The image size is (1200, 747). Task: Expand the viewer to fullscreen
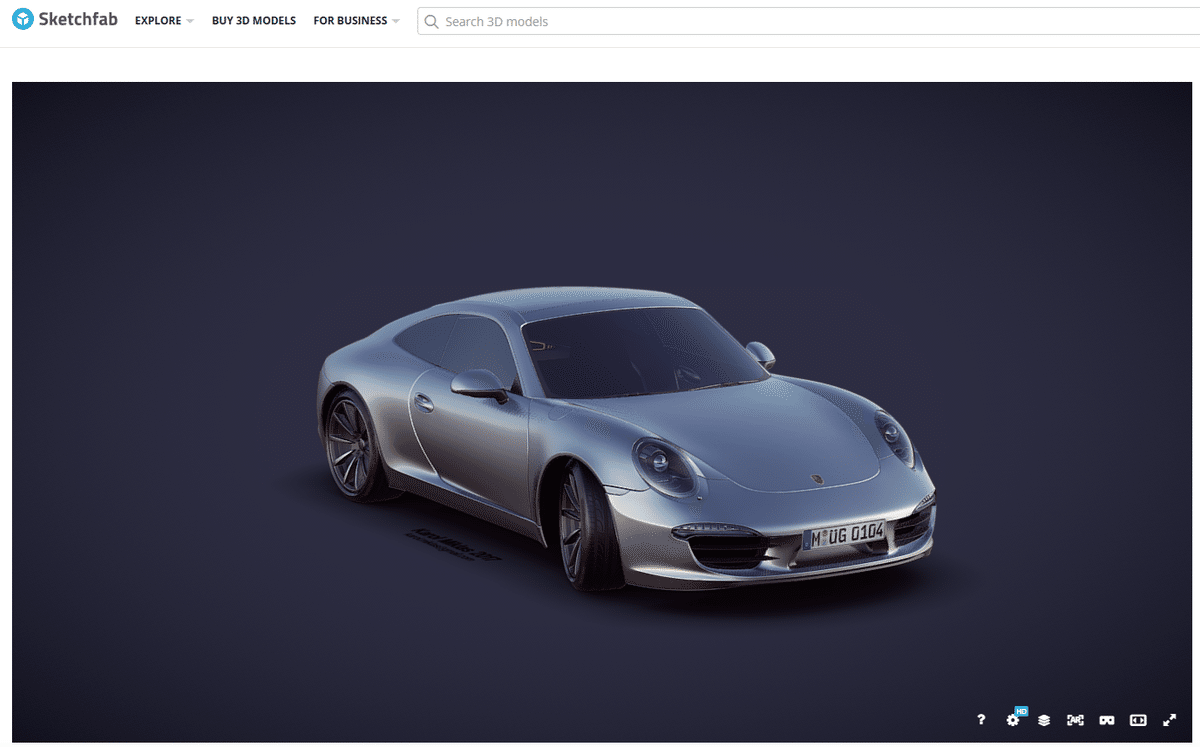tap(1169, 720)
